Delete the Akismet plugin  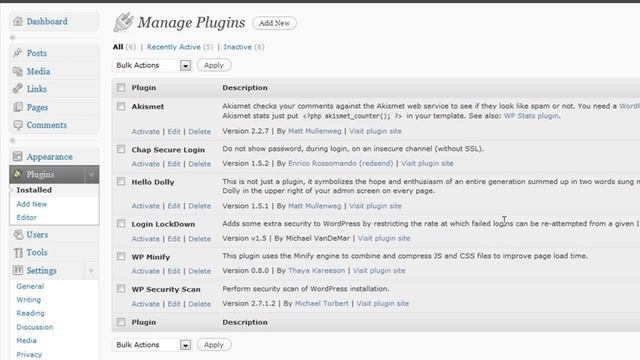coord(200,131)
